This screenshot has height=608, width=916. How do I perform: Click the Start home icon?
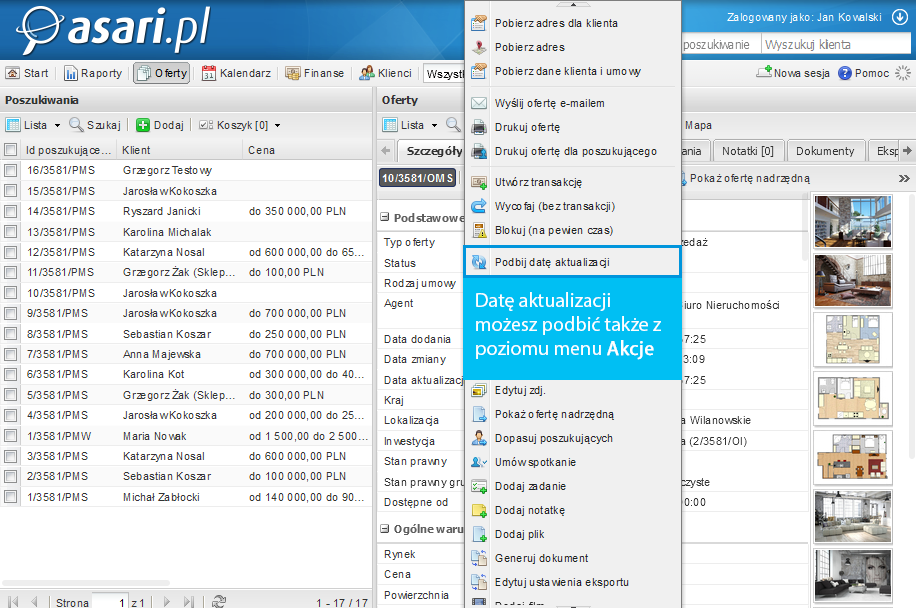tap(12, 73)
